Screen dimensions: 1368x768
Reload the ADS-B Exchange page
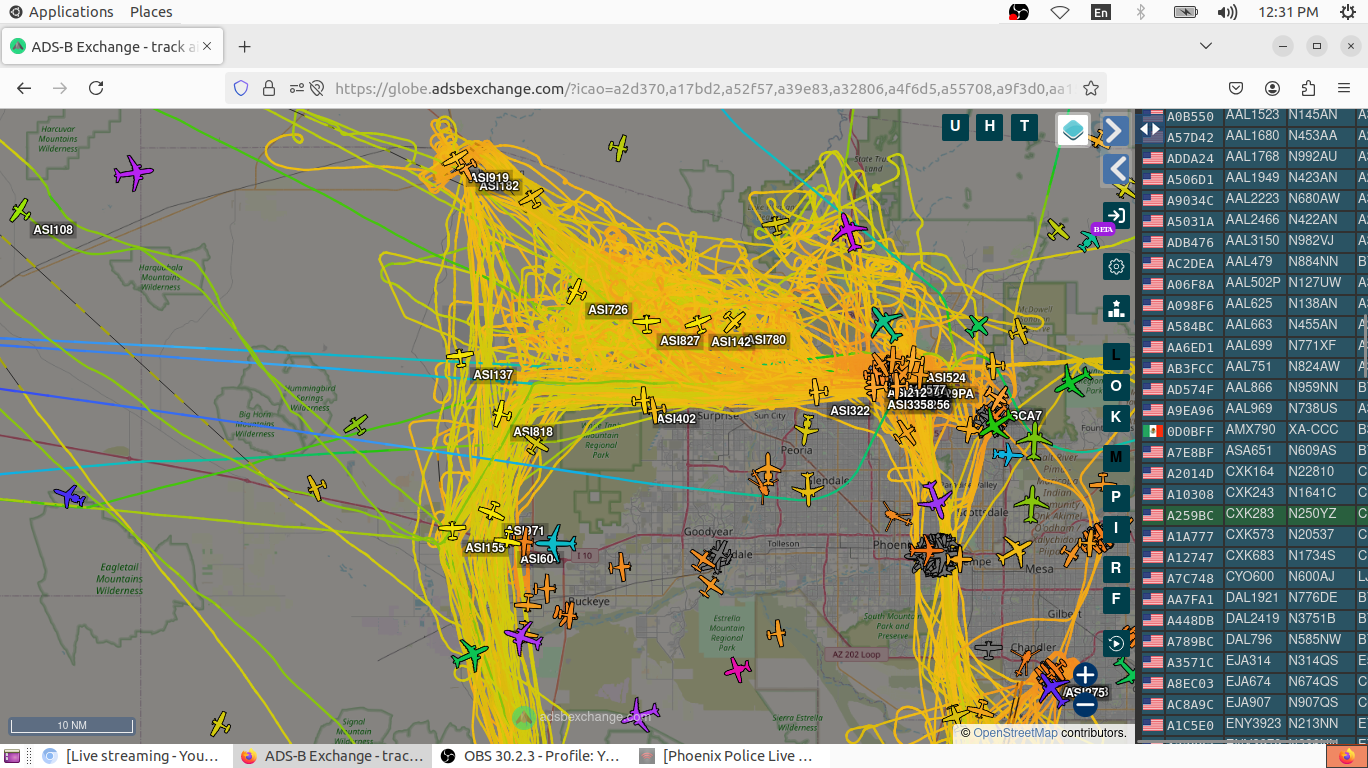[96, 88]
